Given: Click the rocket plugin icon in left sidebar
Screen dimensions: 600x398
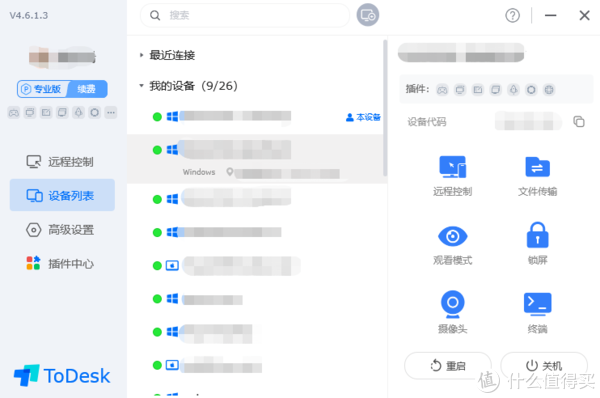Looking at the screenshot, I should [x=78, y=113].
